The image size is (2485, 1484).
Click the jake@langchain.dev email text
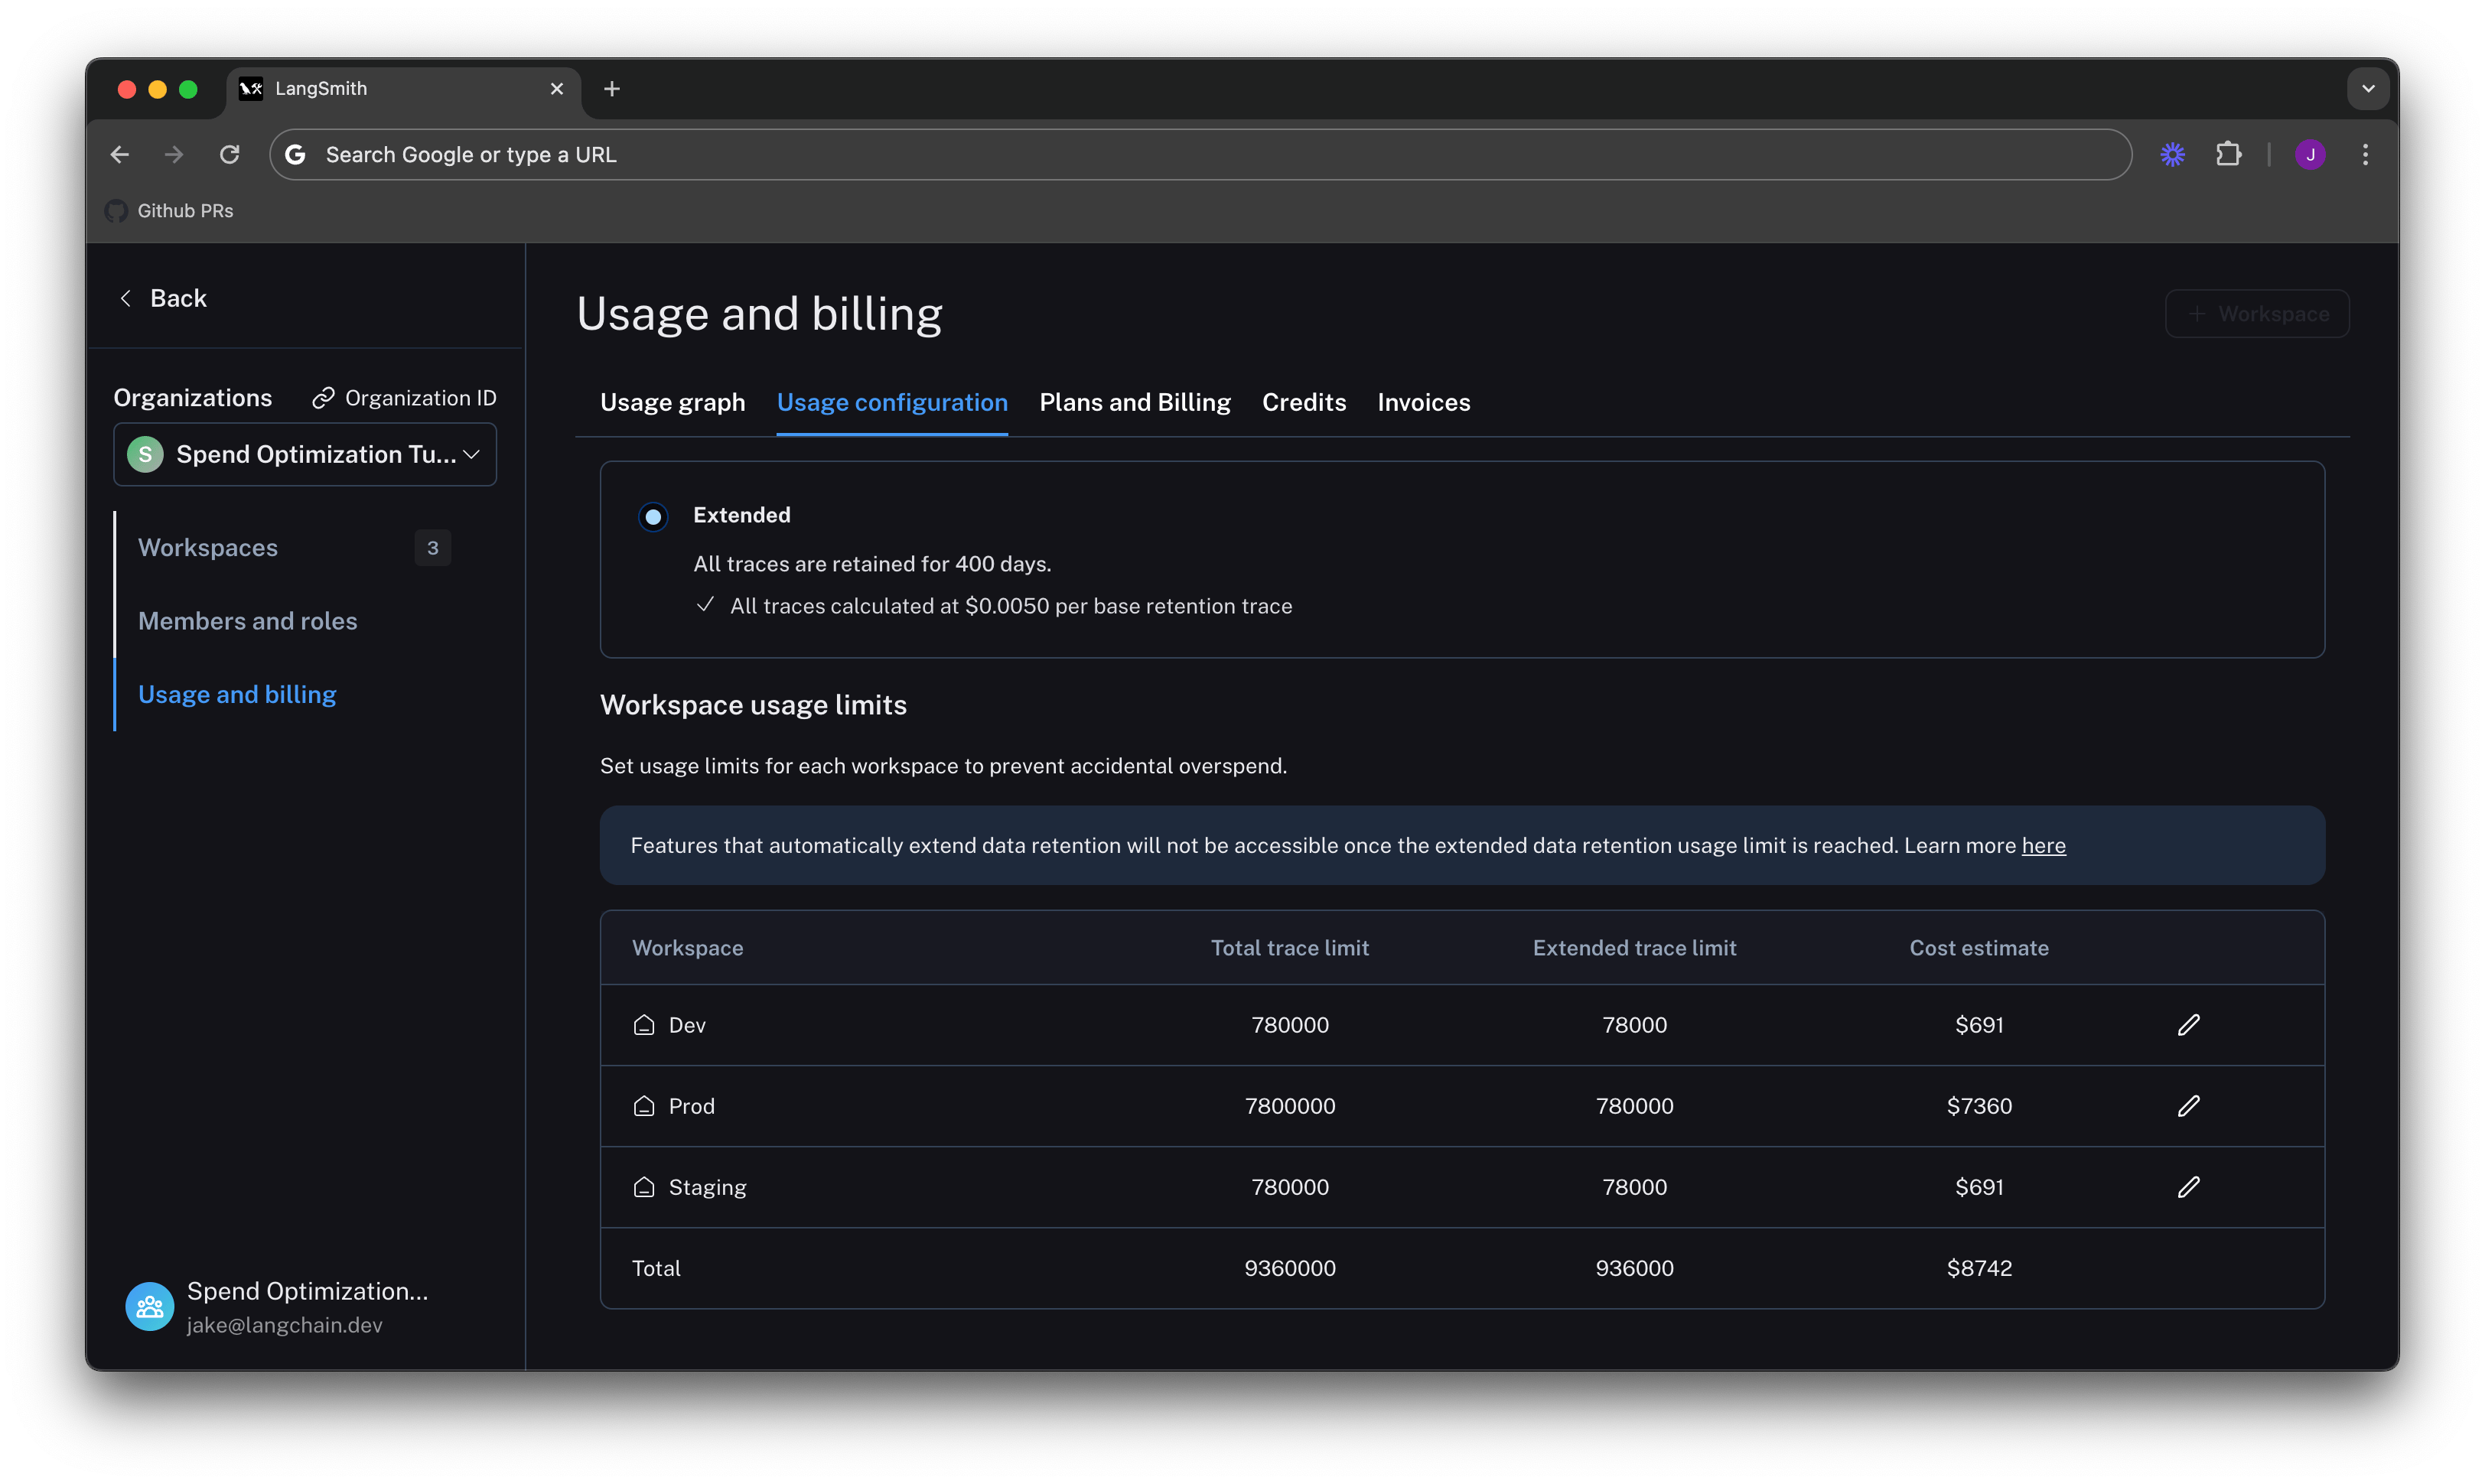tap(284, 1325)
